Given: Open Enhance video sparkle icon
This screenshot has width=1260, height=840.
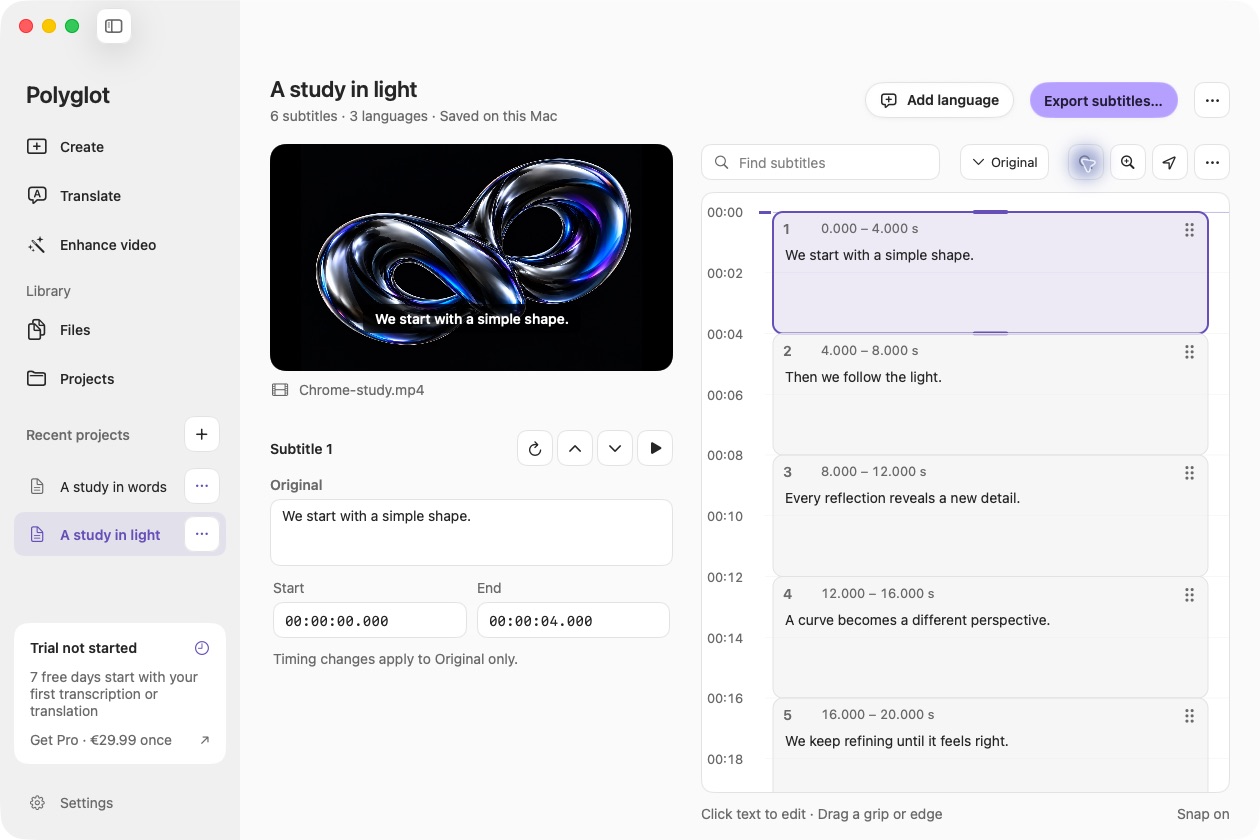Looking at the screenshot, I should pyautogui.click(x=37, y=245).
